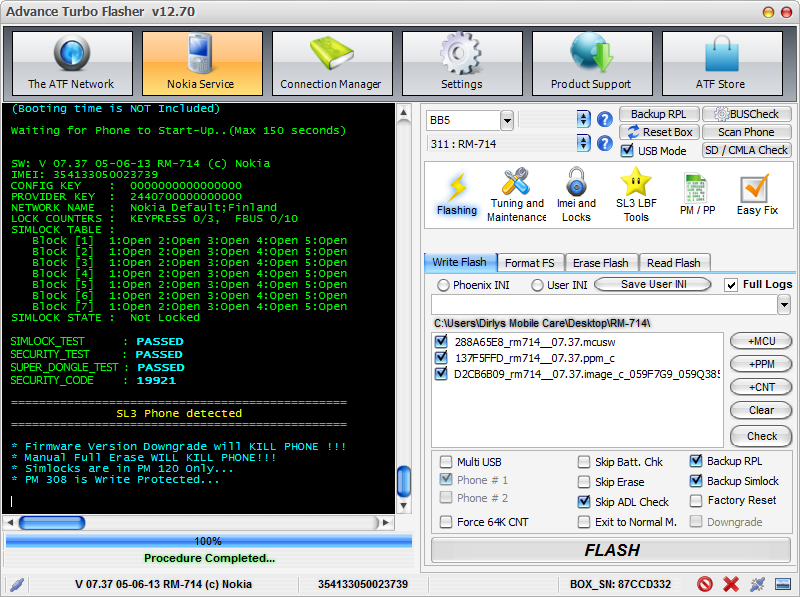Enable the Factory Reset checkbox
Viewport: 800px width, 597px height.
[696, 501]
